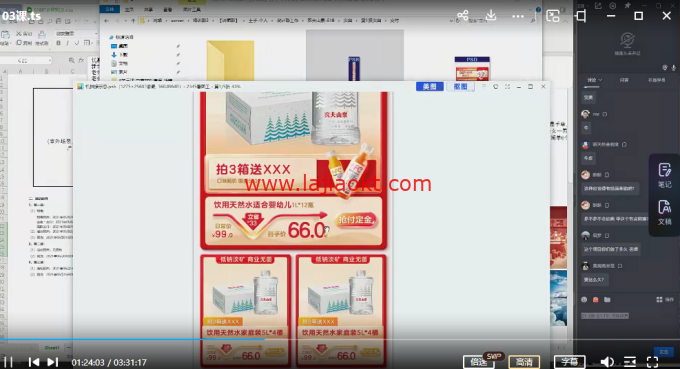Share the video via share icon
Screen dimensions: 680x369
463,16
